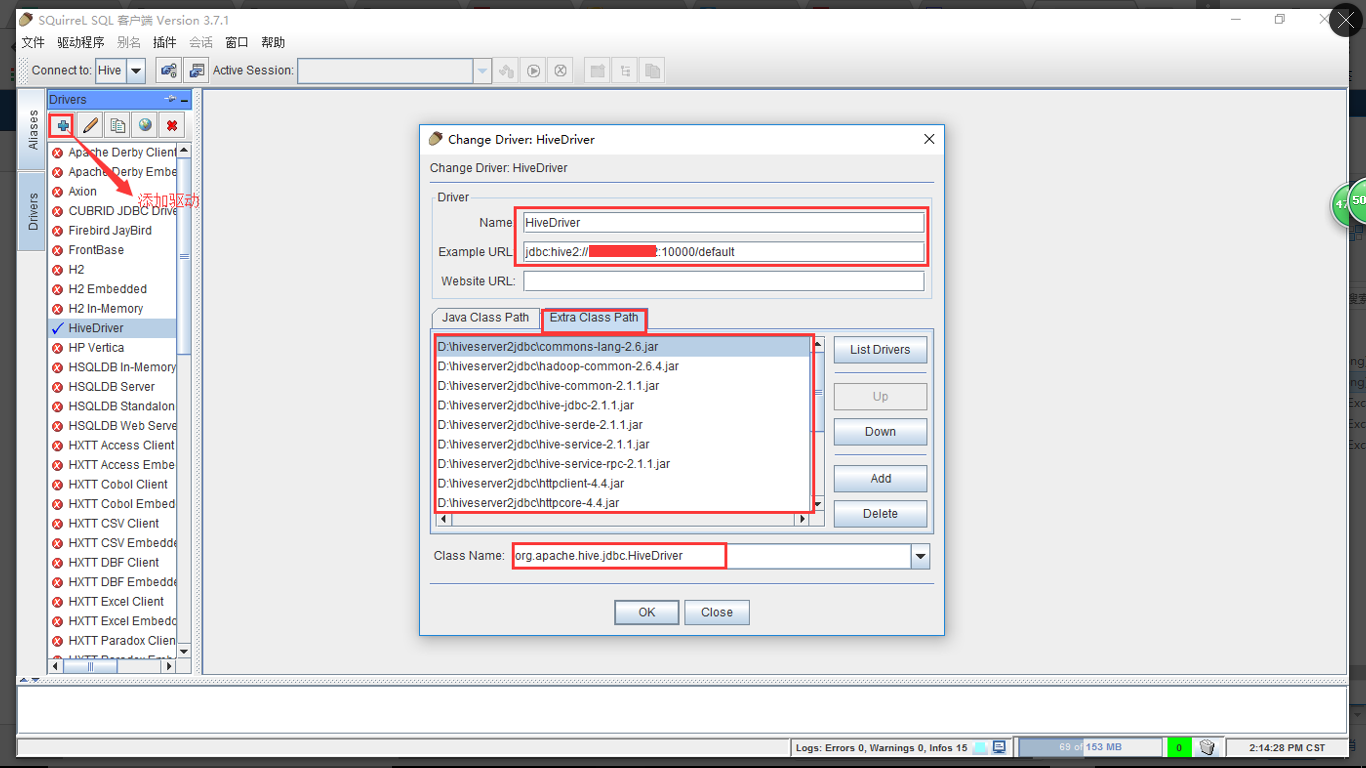1366x768 pixels.
Task: Click the Delete button for class path
Action: pos(880,514)
